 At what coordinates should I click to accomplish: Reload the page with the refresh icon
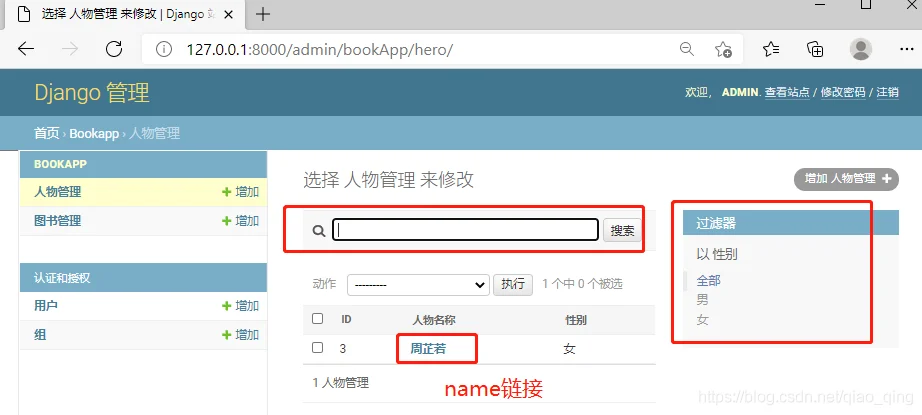coord(113,49)
